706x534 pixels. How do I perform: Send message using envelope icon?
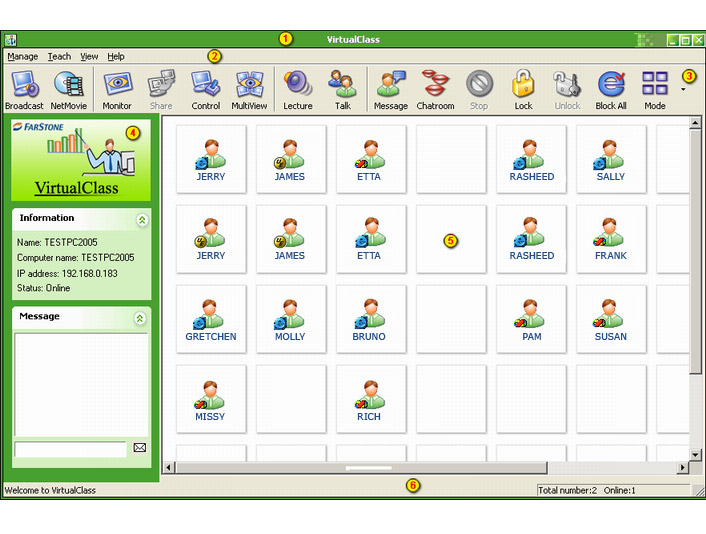point(140,448)
